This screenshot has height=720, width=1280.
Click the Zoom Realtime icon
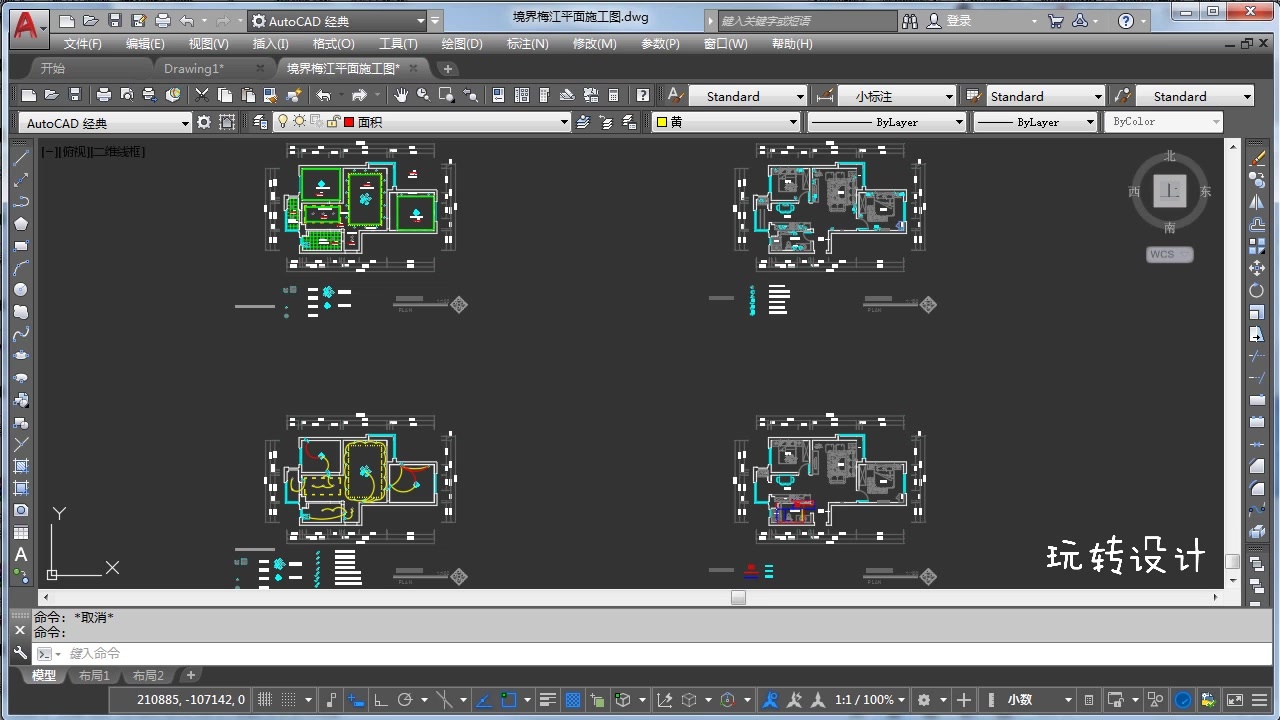tap(424, 95)
